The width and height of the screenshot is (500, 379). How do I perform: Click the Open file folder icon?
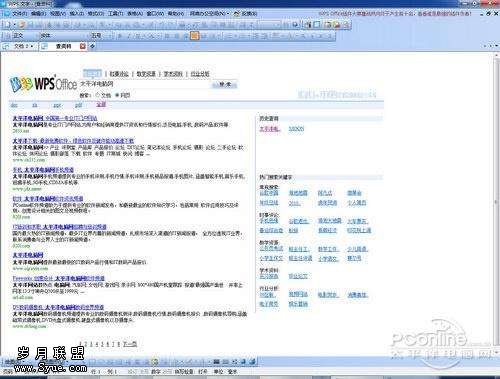(x=22, y=25)
